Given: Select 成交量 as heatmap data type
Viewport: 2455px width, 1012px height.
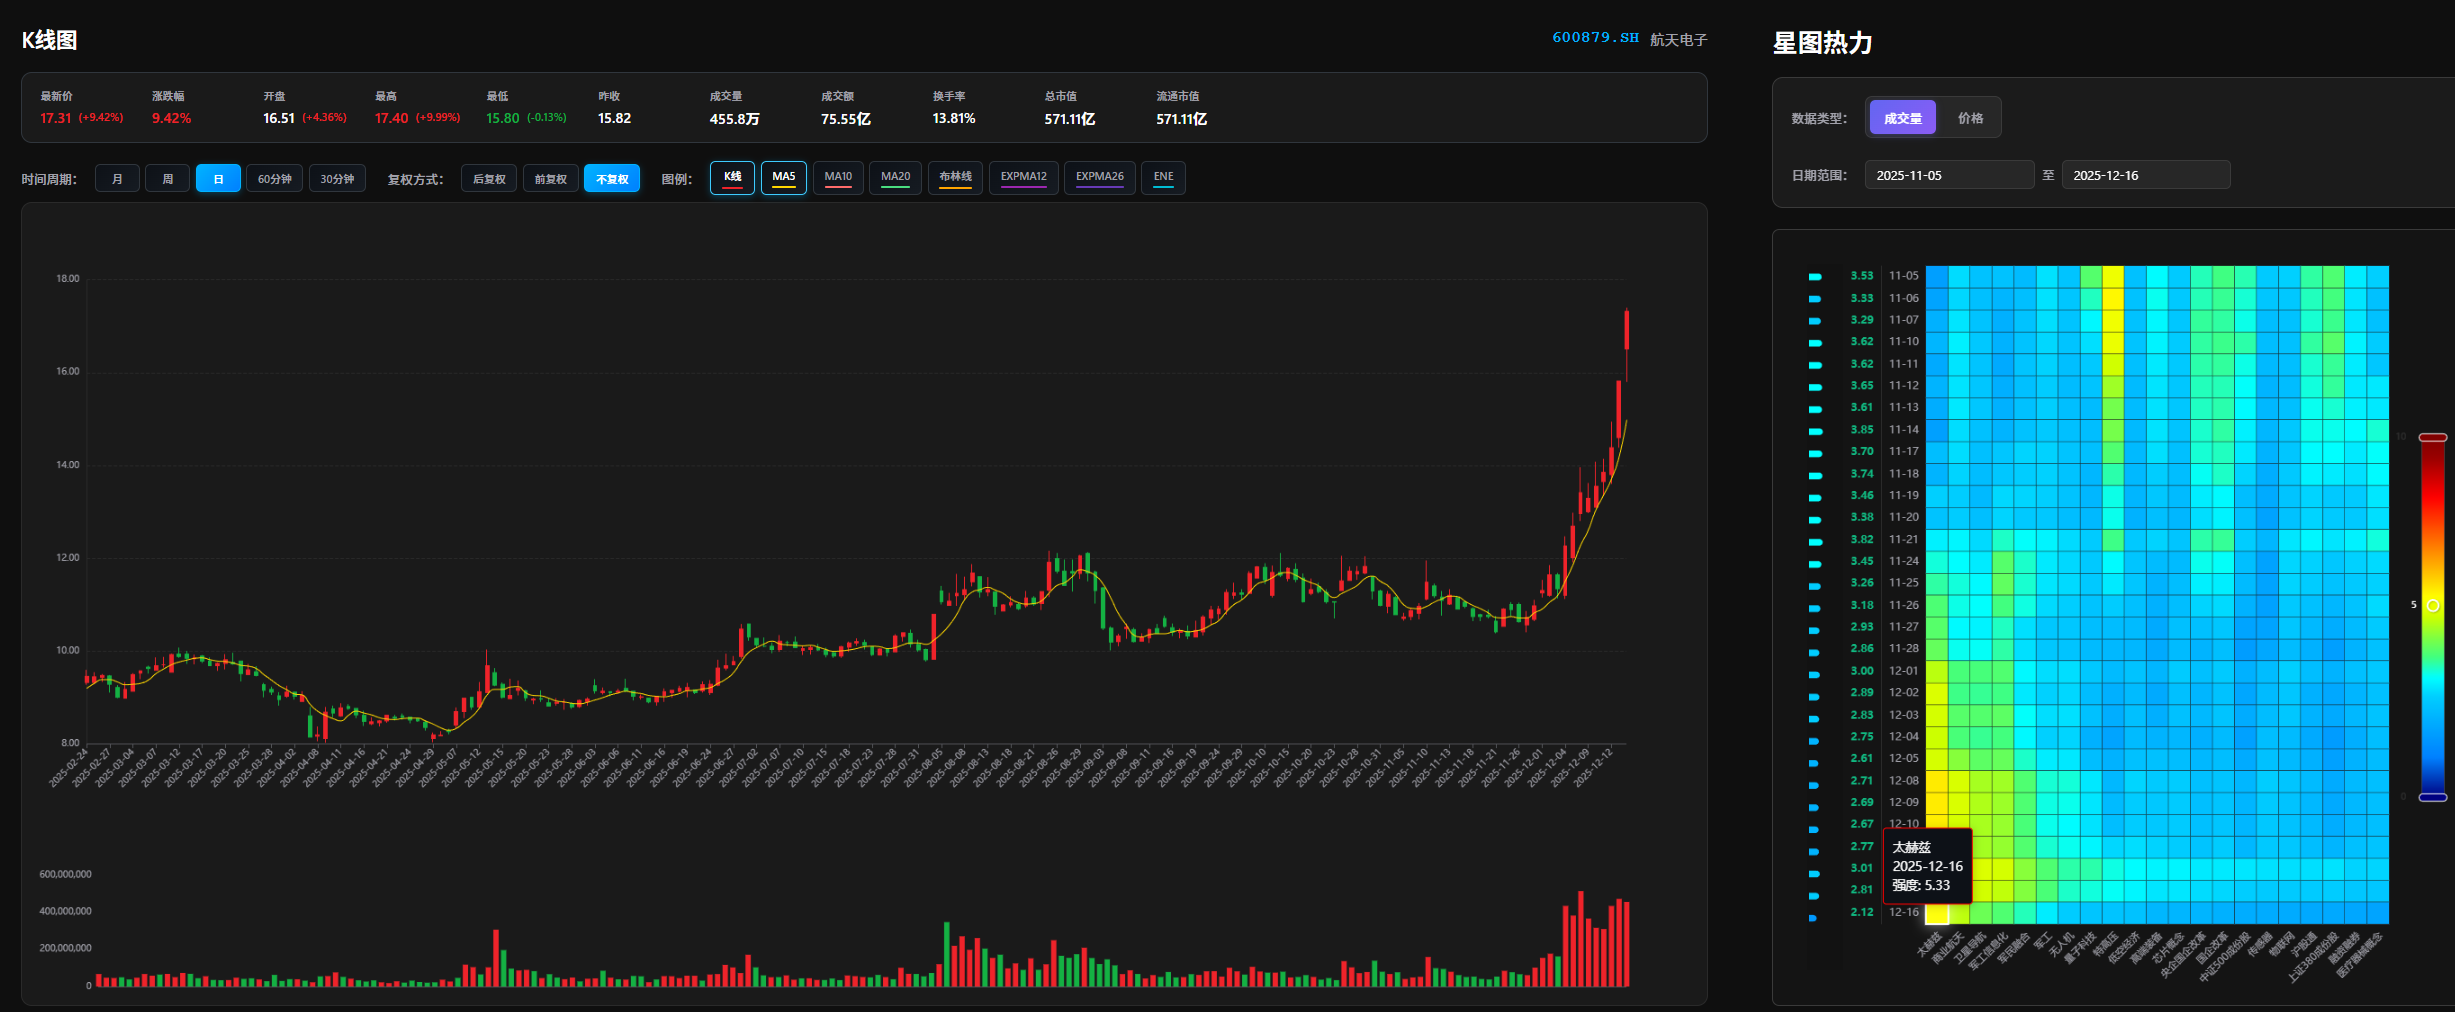Looking at the screenshot, I should (1903, 118).
